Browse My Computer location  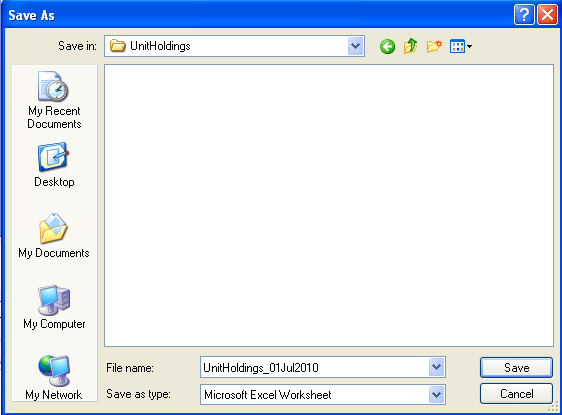(54, 307)
